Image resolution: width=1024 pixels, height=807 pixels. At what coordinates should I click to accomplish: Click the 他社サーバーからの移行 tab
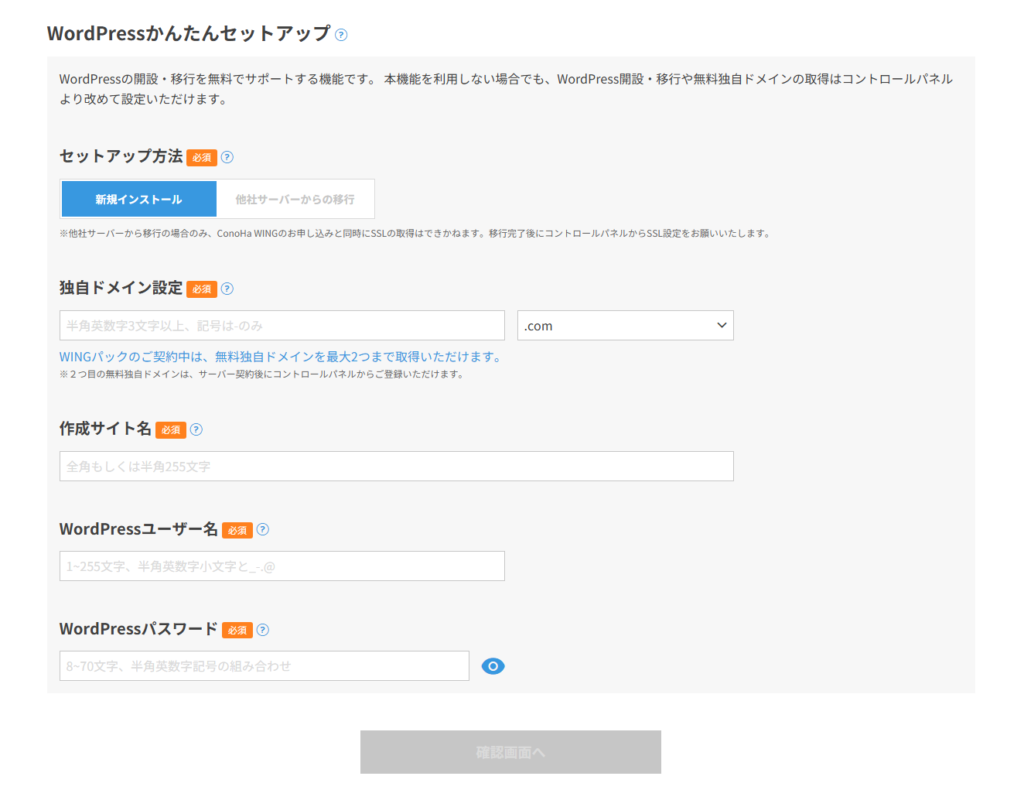click(295, 198)
